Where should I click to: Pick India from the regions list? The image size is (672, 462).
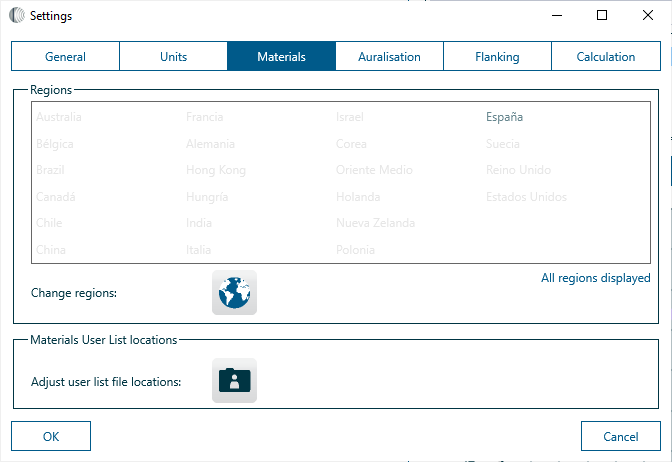tap(199, 223)
